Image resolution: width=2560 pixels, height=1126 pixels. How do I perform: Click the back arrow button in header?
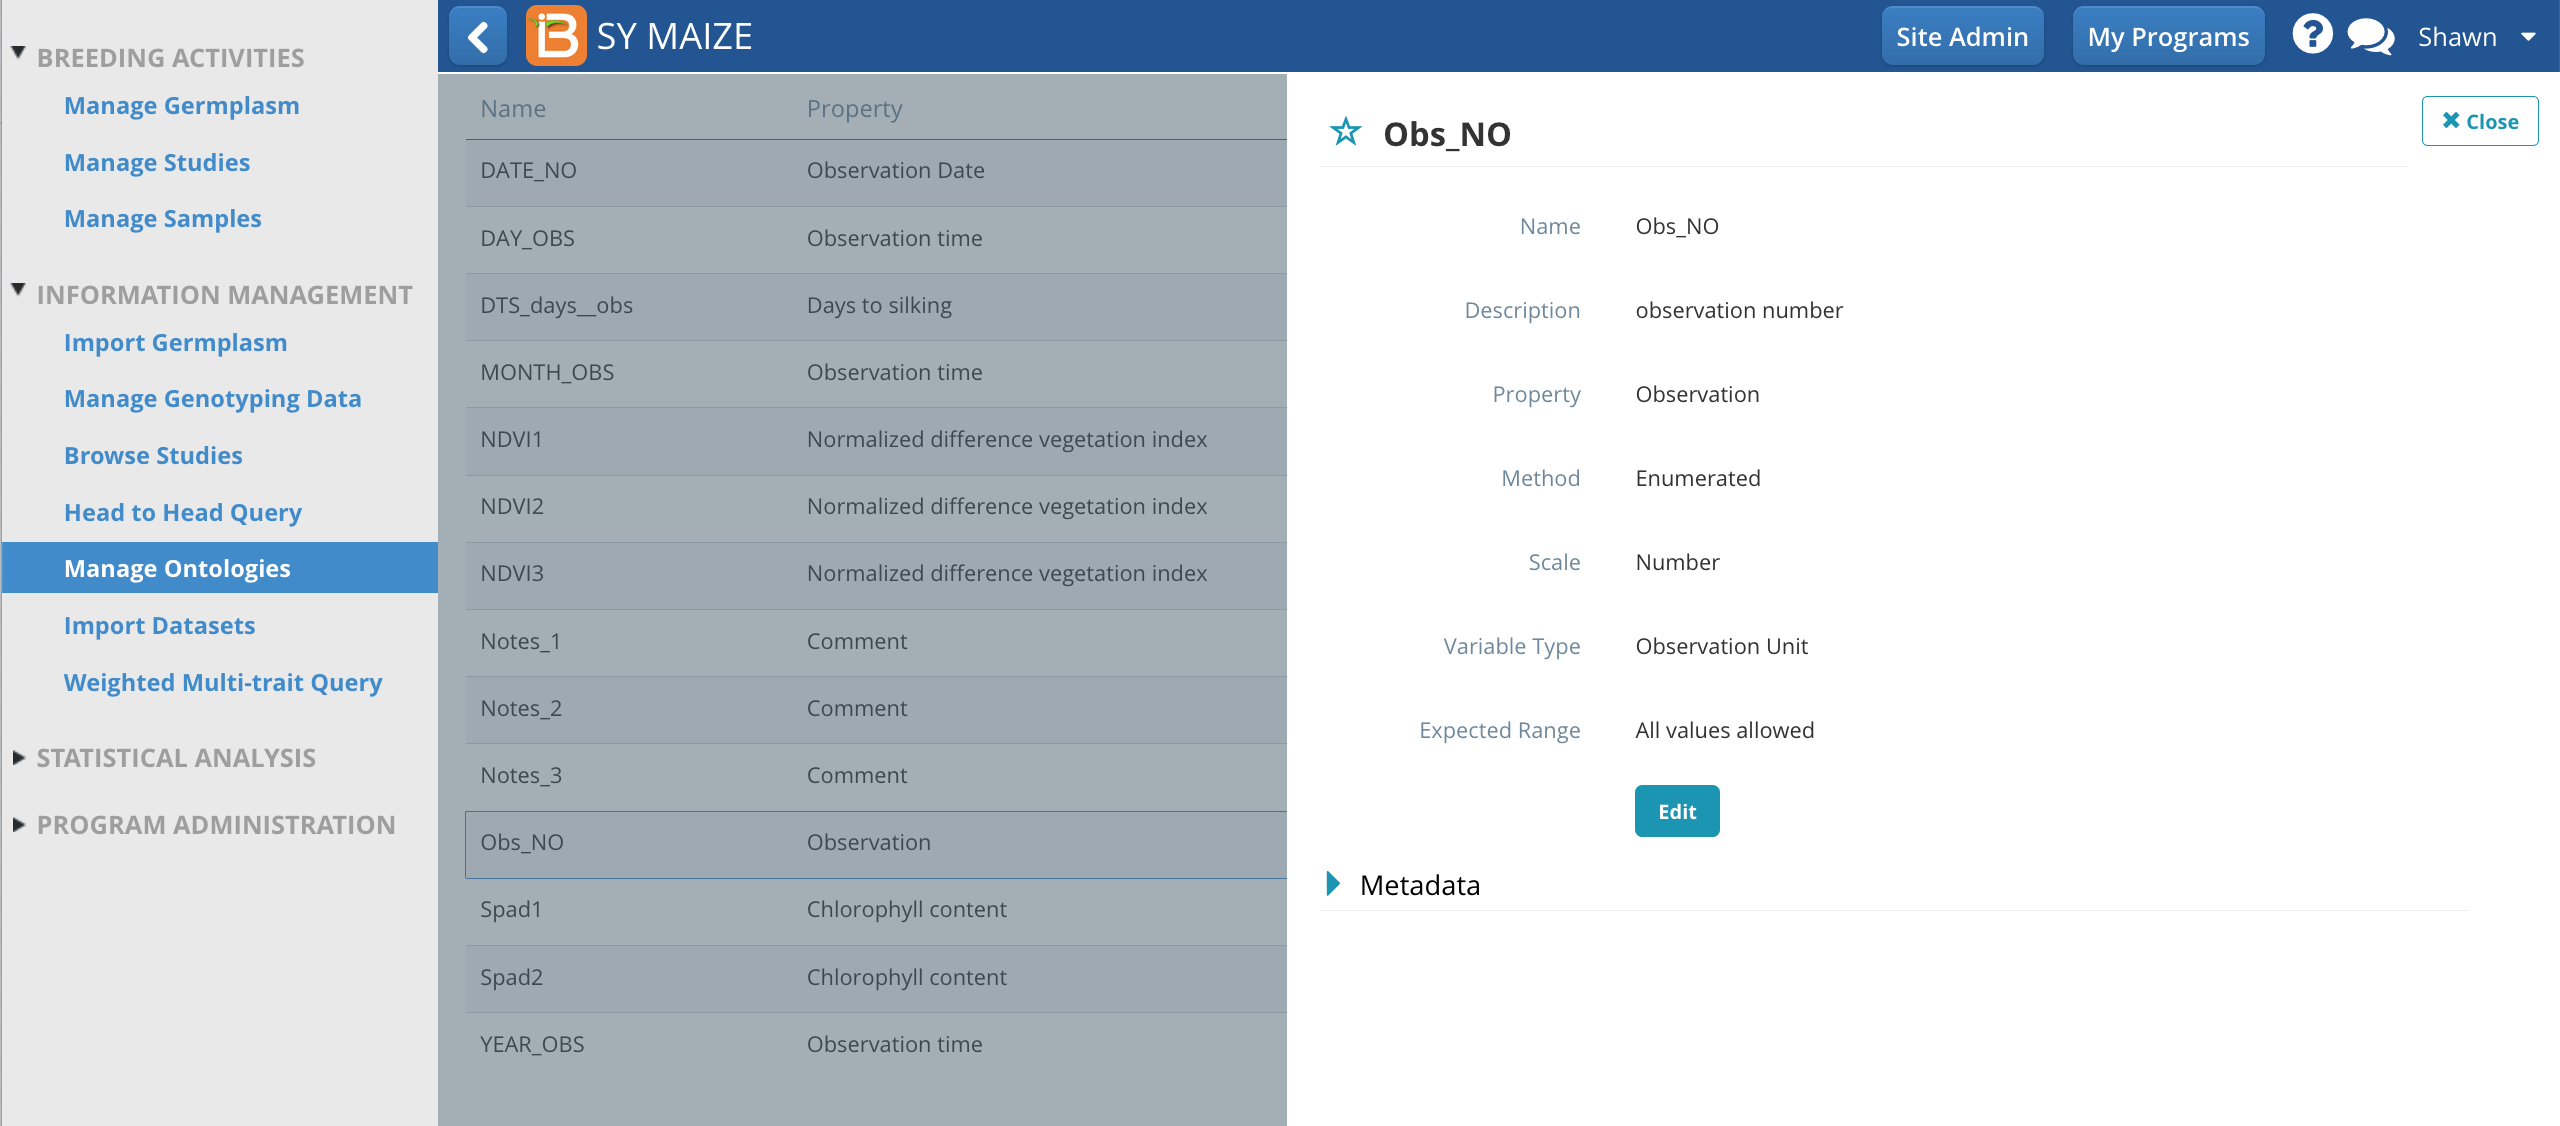(478, 37)
